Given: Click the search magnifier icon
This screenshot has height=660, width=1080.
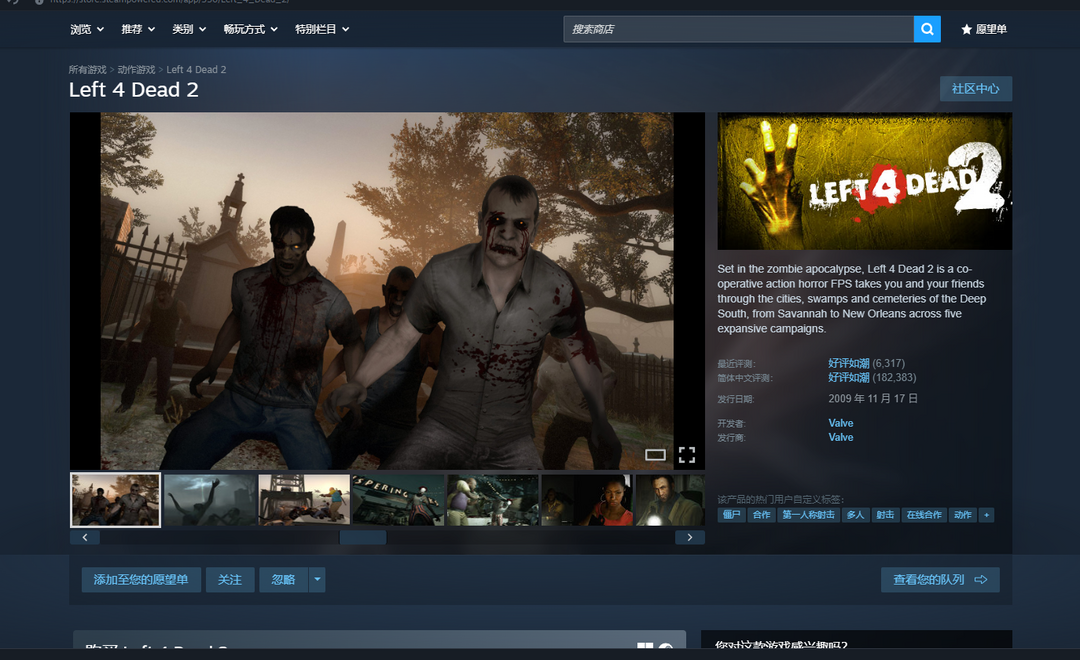Looking at the screenshot, I should (x=927, y=29).
